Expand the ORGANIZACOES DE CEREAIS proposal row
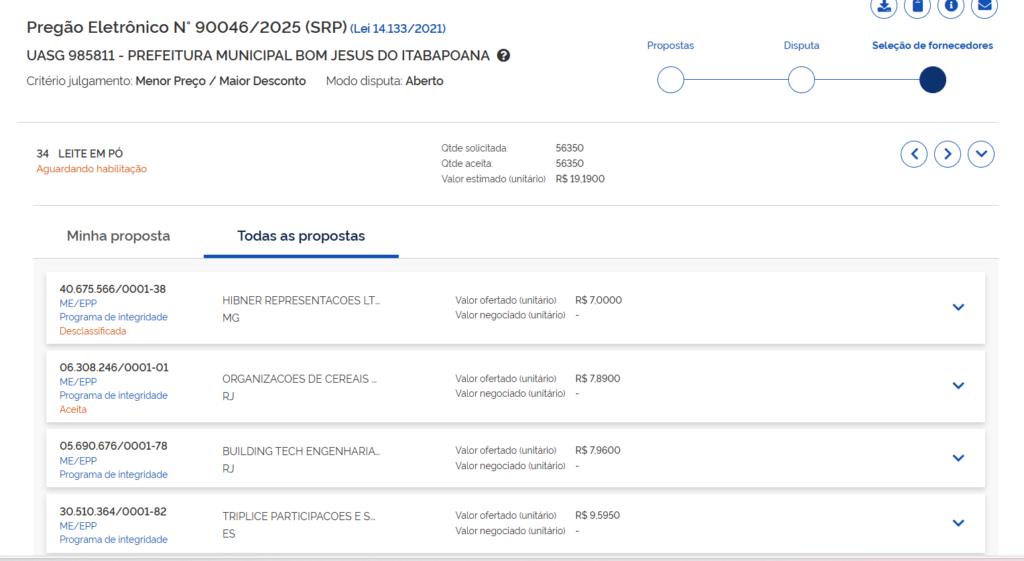The image size is (1024, 561). (958, 385)
